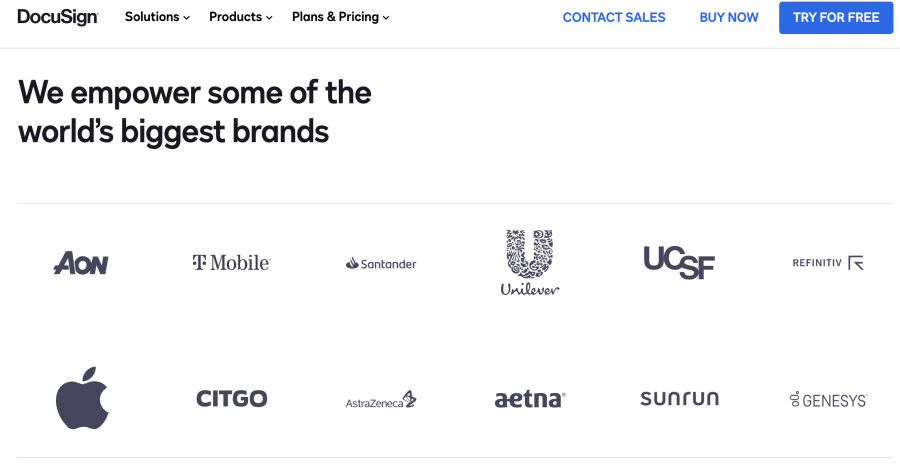Click the Genesys brand logo
The height and width of the screenshot is (474, 900).
[x=828, y=399]
